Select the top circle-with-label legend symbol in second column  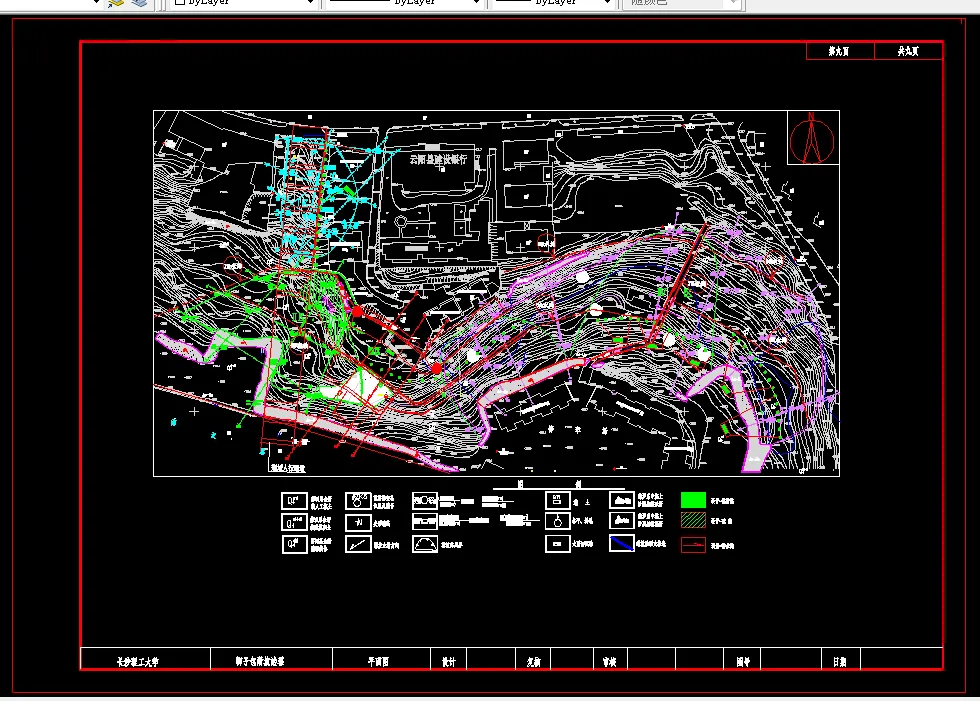[358, 500]
